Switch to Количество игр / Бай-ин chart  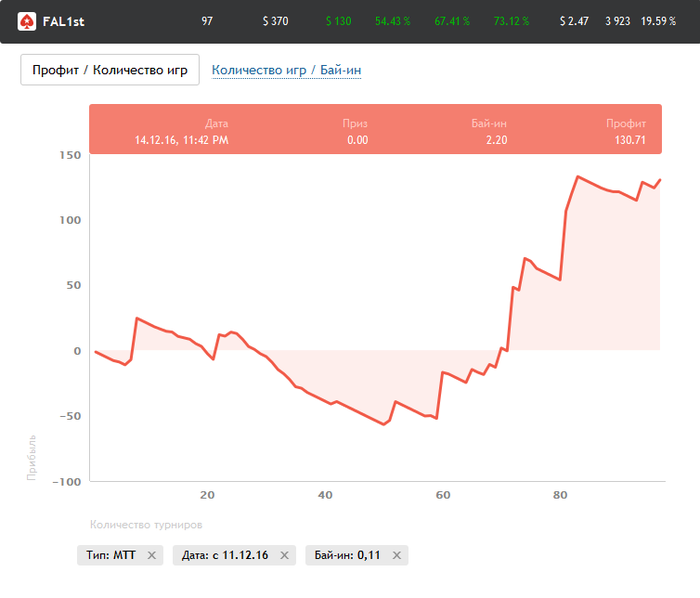tap(286, 70)
